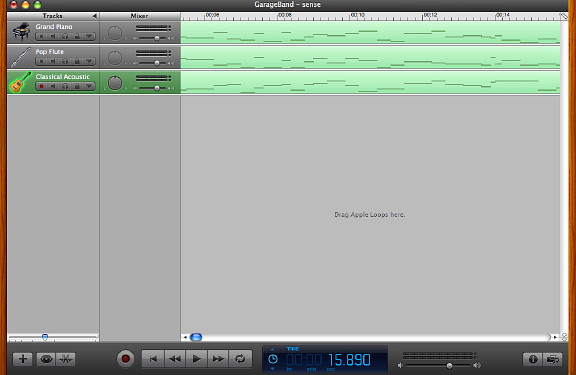The height and width of the screenshot is (375, 576).
Task: Click Pop Flute pan knob
Action: (x=115, y=58)
